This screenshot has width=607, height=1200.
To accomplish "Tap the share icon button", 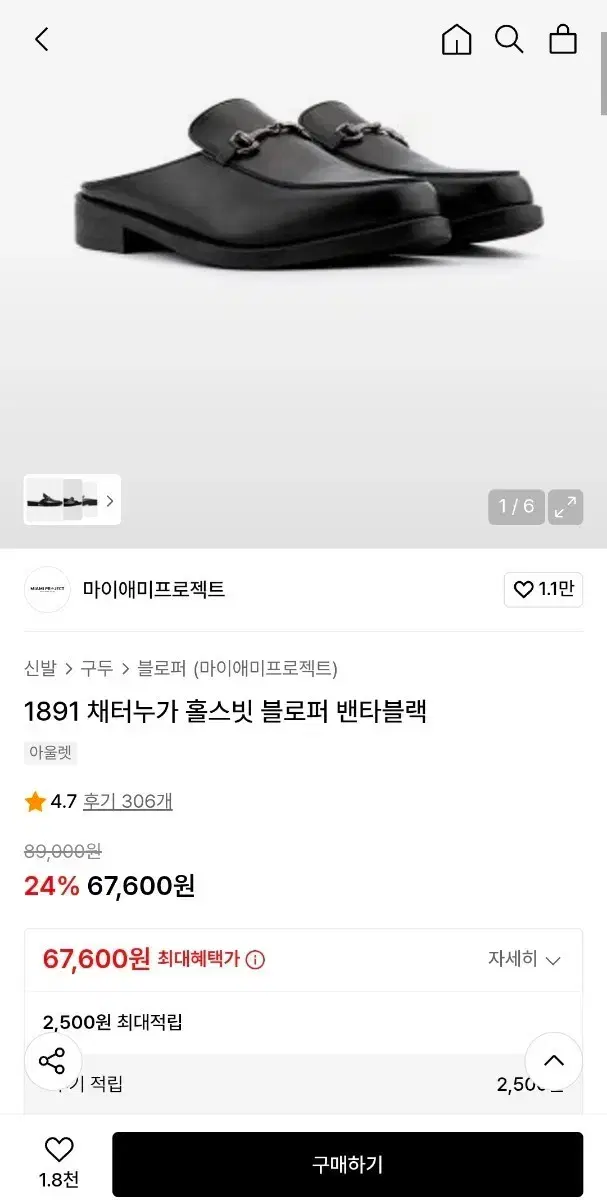I will pos(52,1061).
